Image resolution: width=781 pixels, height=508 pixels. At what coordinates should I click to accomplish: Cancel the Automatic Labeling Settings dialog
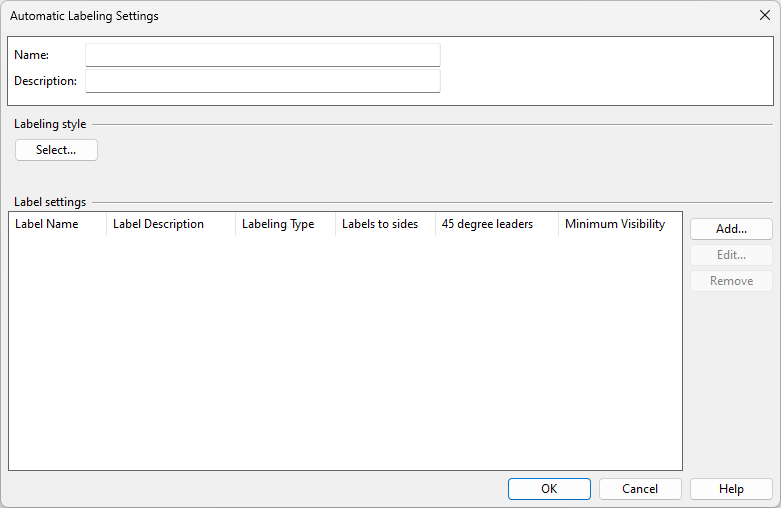pyautogui.click(x=640, y=489)
